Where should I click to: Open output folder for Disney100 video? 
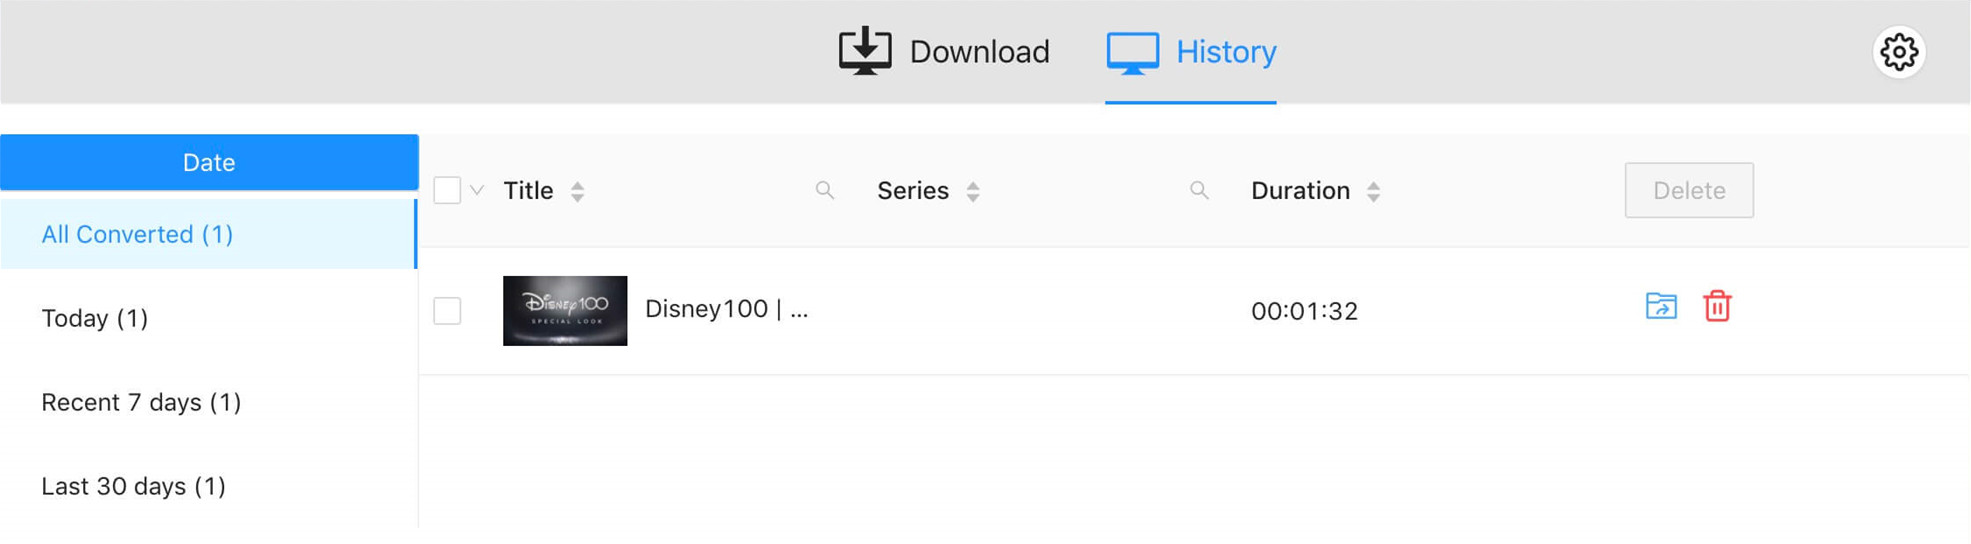pyautogui.click(x=1661, y=306)
